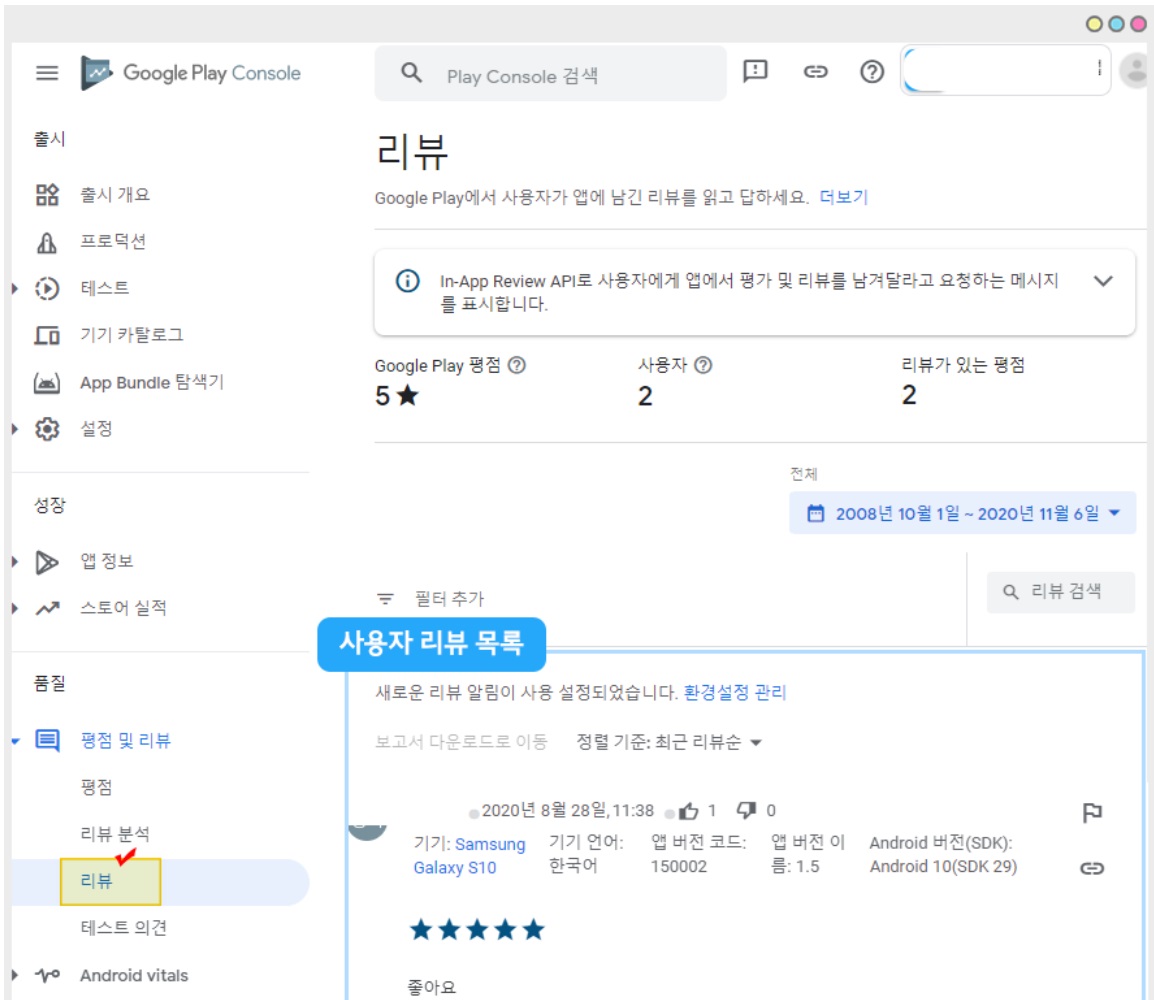Click the app selector box in top bar
The width and height of the screenshot is (1154, 1000).
(1005, 70)
